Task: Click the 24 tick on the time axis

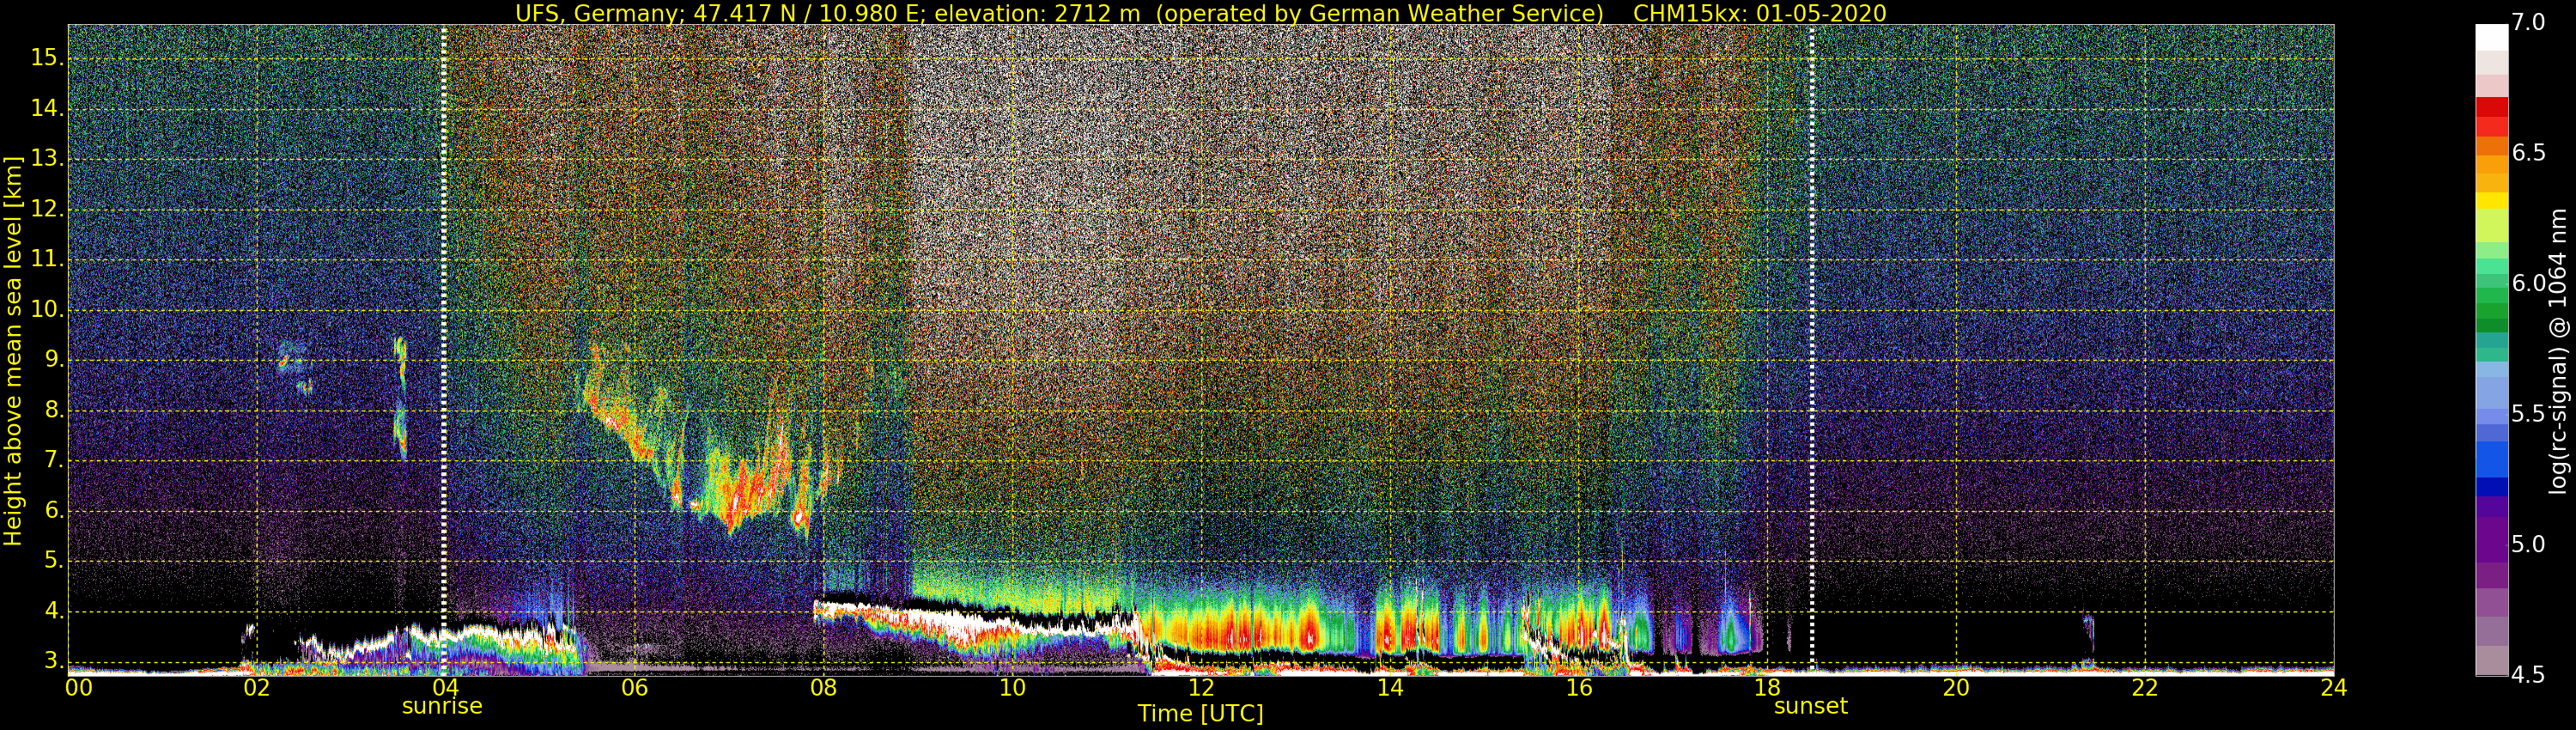Action: [2333, 688]
